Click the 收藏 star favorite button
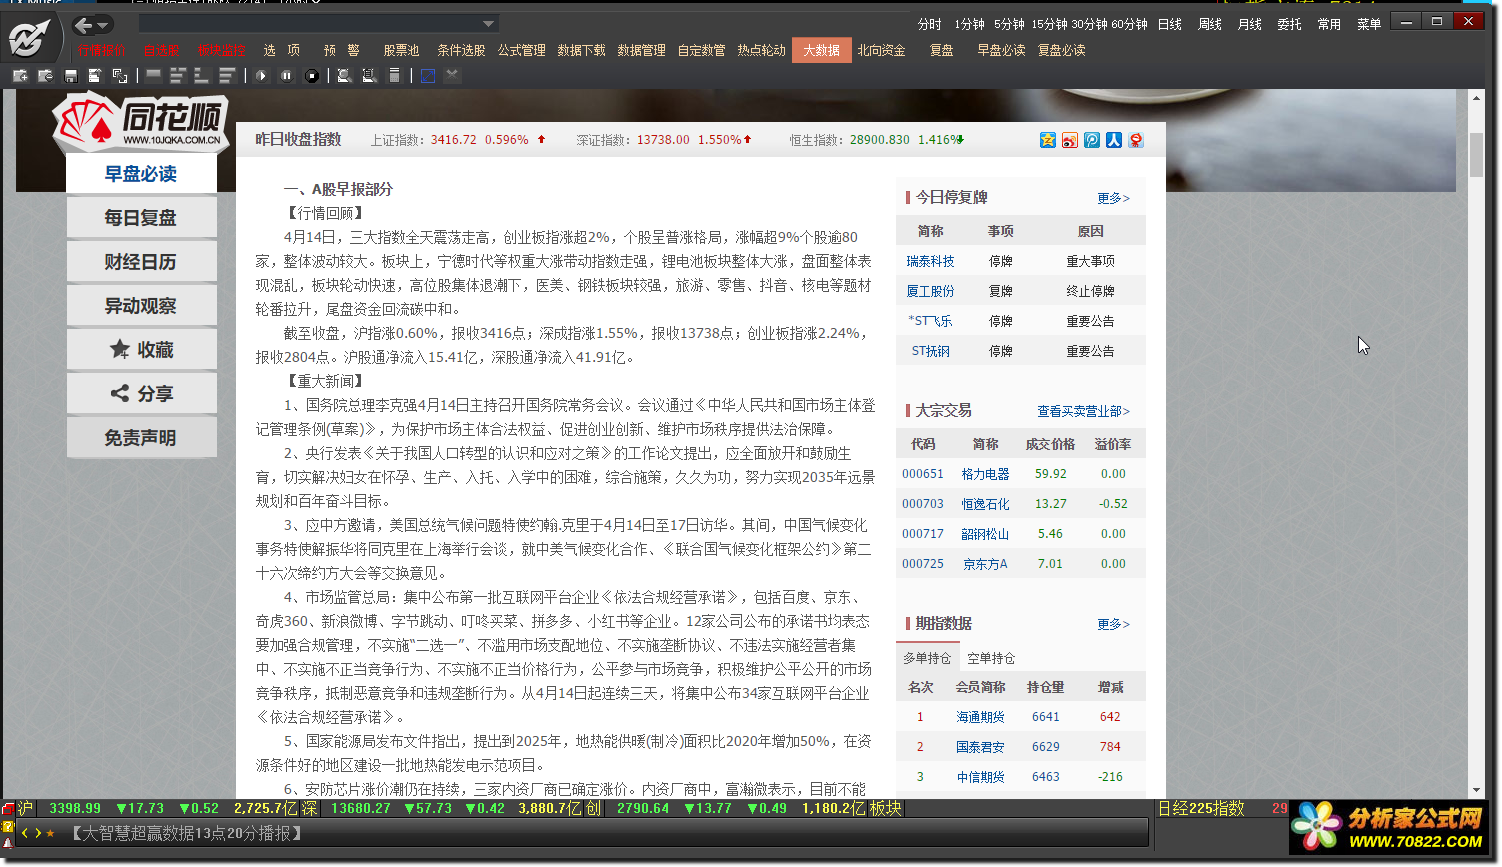Viewport: 1502px width, 867px height. click(141, 349)
